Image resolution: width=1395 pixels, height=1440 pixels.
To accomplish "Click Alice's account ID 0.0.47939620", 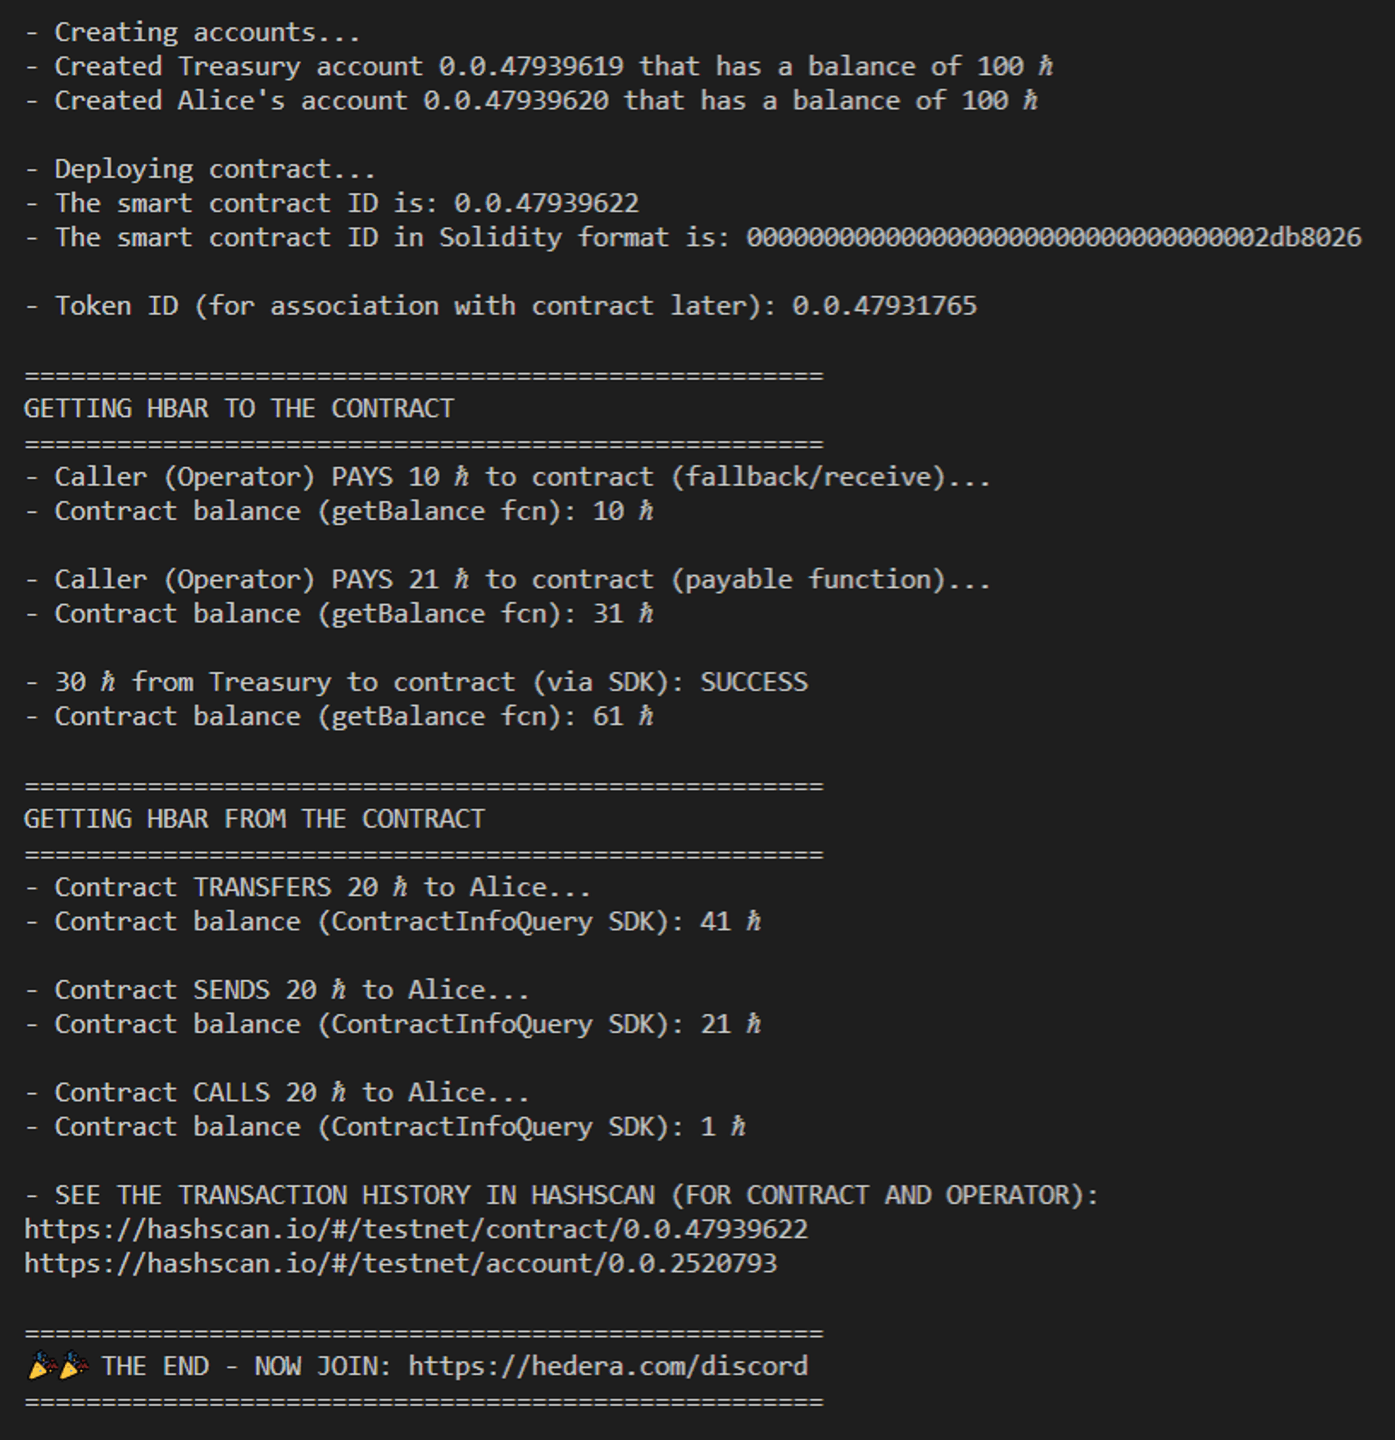I will pos(515,101).
